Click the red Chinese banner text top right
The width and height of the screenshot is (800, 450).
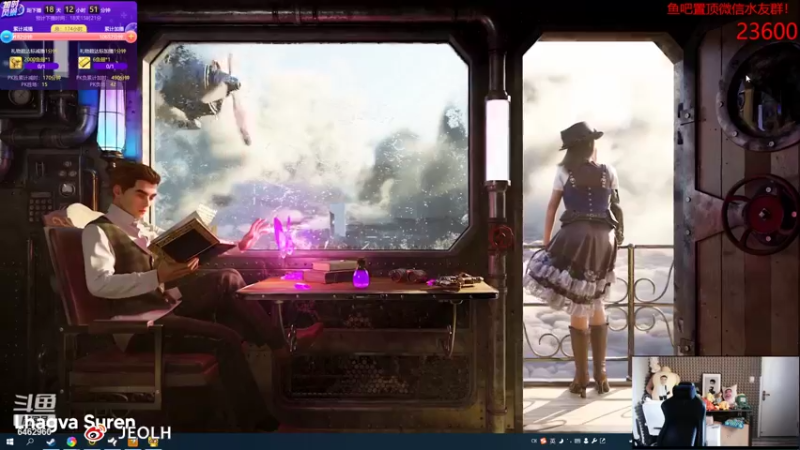tap(728, 9)
